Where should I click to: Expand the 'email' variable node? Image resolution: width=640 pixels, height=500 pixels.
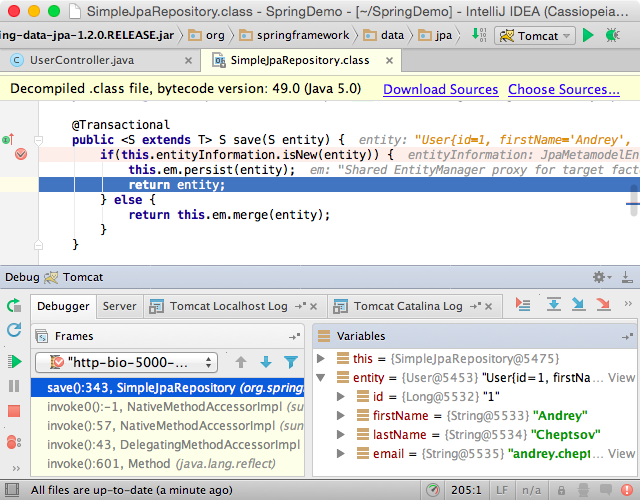coord(340,453)
